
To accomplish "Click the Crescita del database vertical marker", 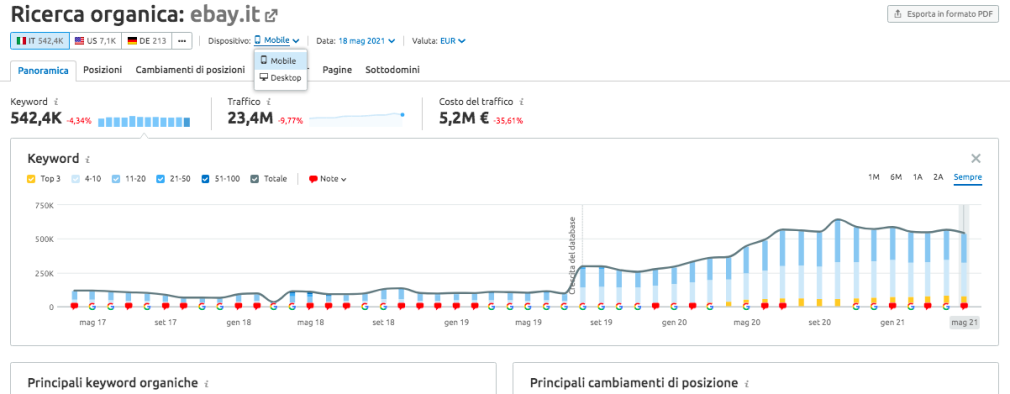I will (x=573, y=256).
